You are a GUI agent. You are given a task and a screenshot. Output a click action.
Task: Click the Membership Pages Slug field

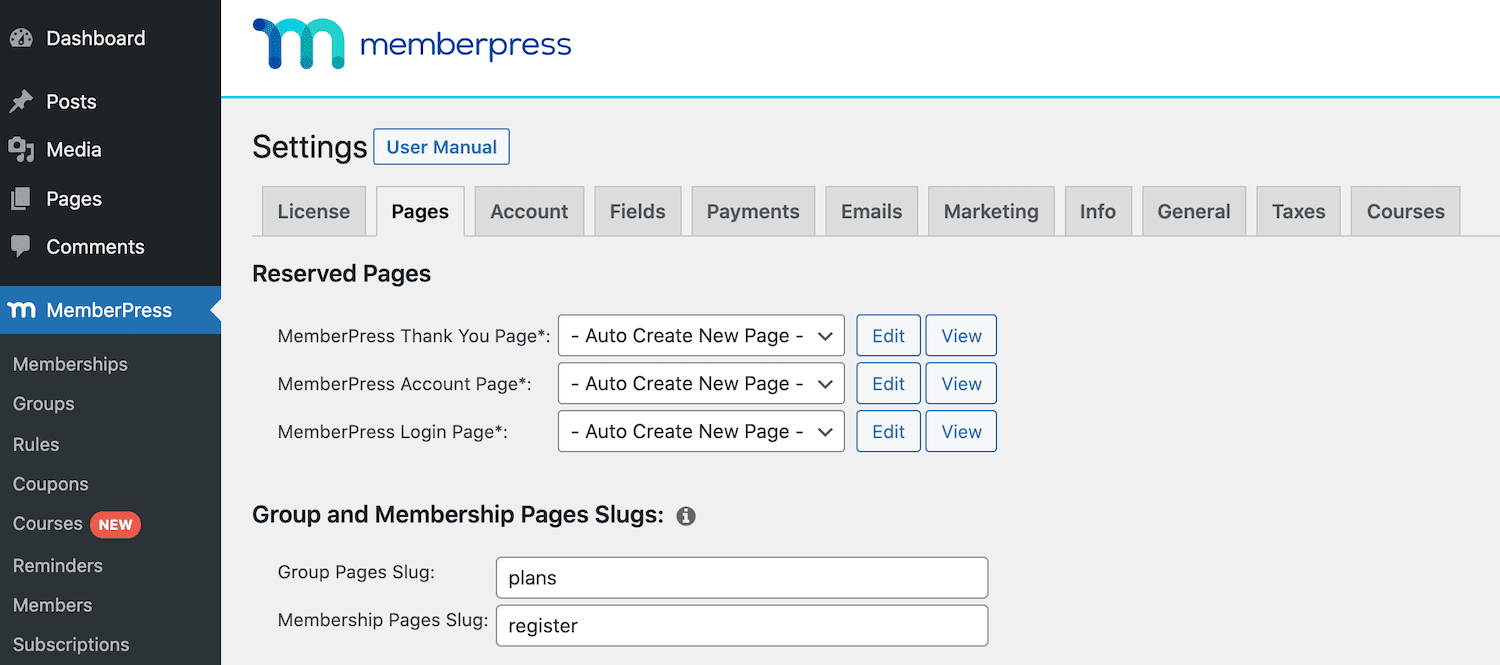pos(741,625)
